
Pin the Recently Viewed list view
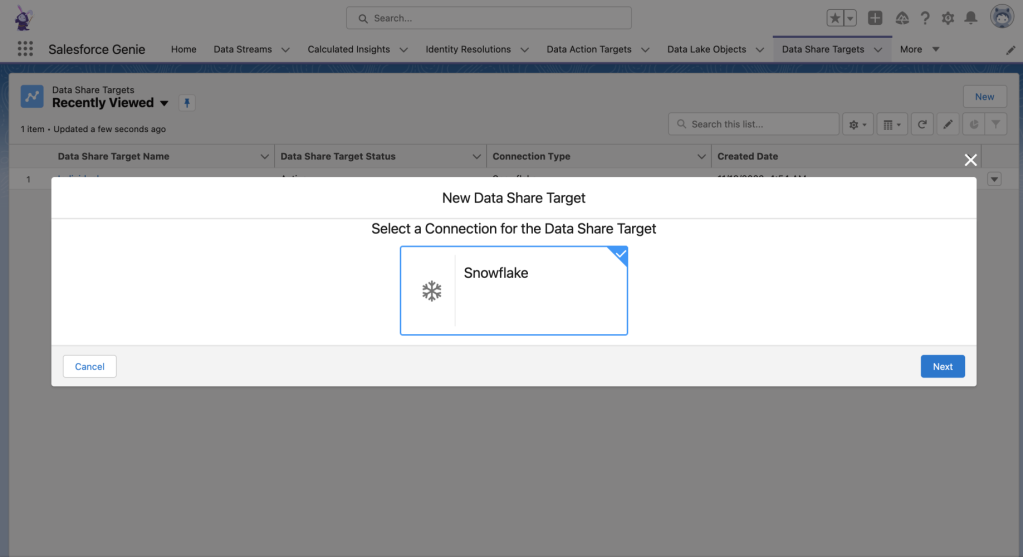187,103
